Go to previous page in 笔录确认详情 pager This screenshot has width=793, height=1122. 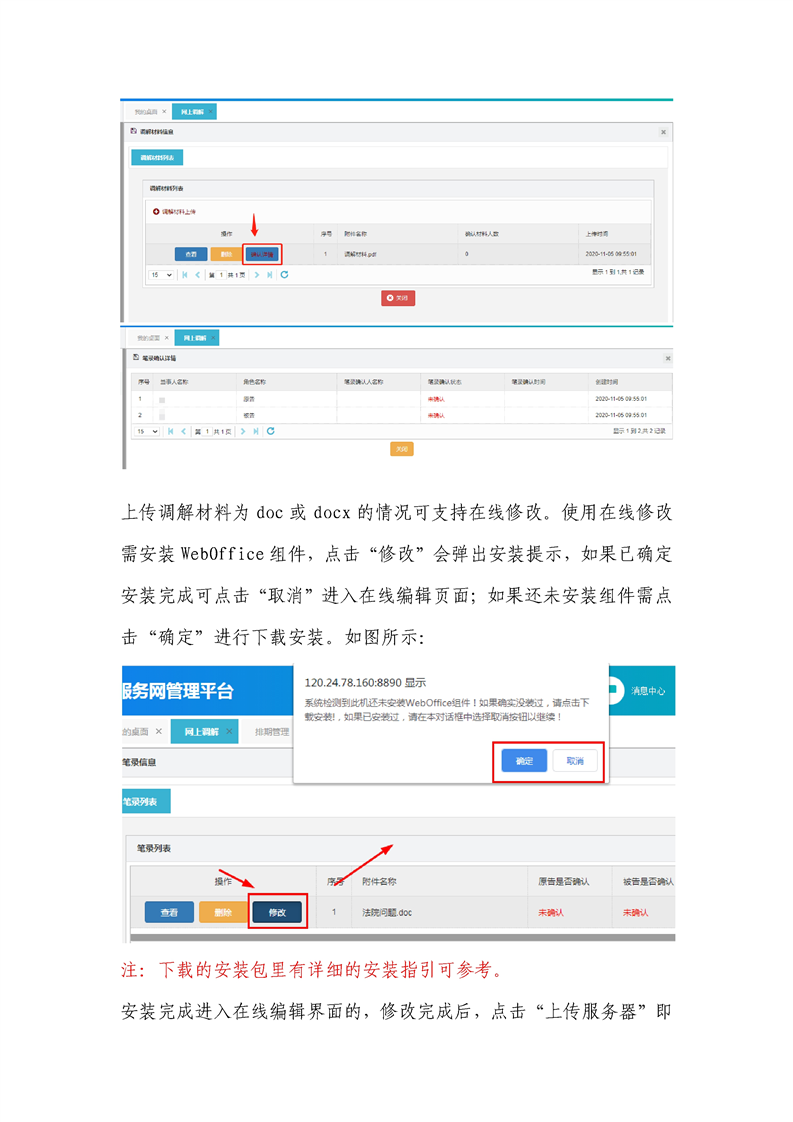pos(183,431)
